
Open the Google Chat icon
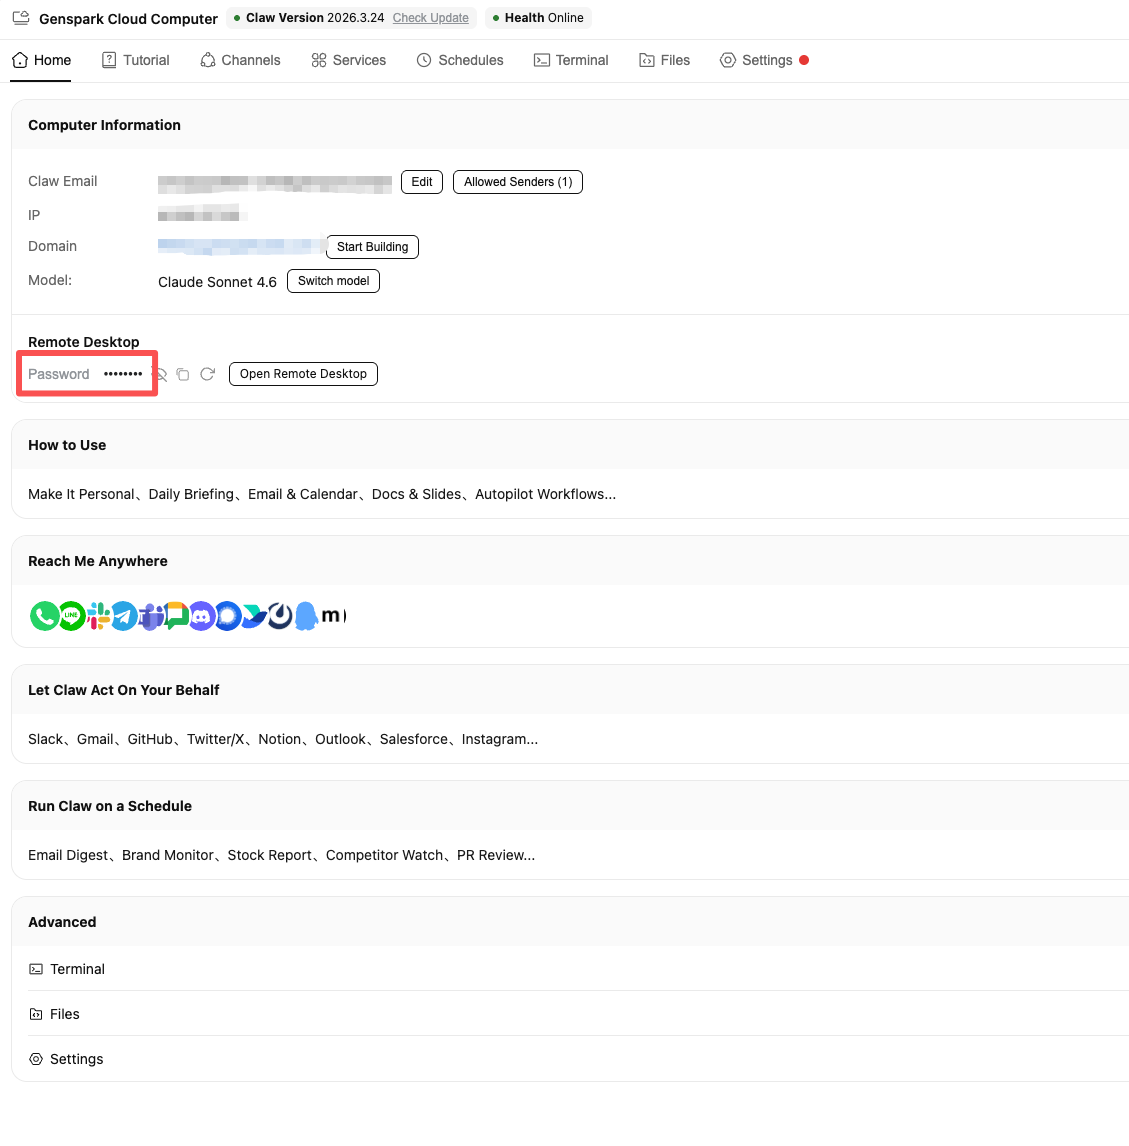coord(176,616)
